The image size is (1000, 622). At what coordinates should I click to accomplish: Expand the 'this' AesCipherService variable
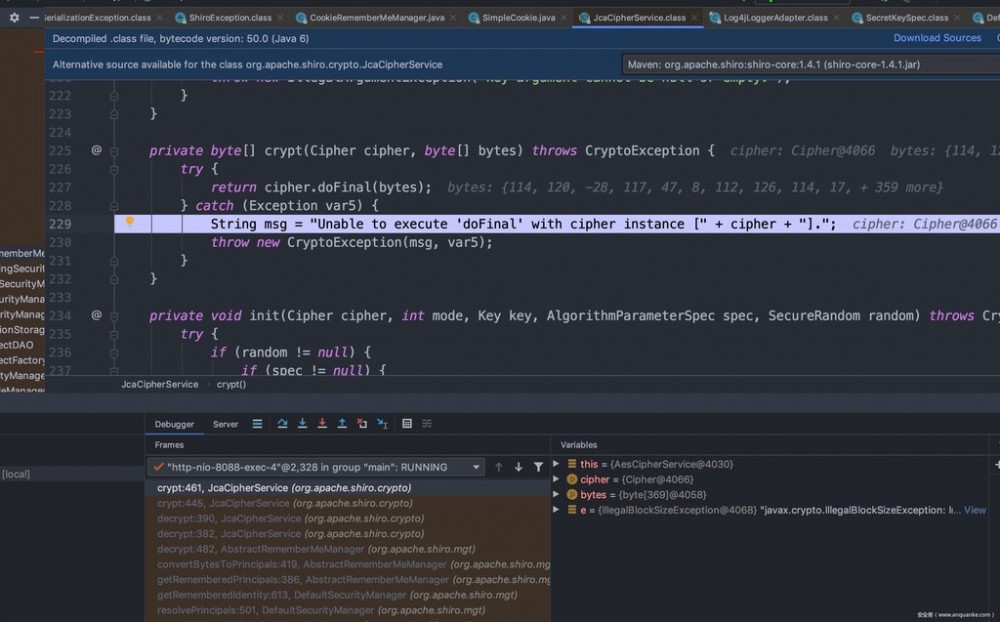pyautogui.click(x=557, y=465)
